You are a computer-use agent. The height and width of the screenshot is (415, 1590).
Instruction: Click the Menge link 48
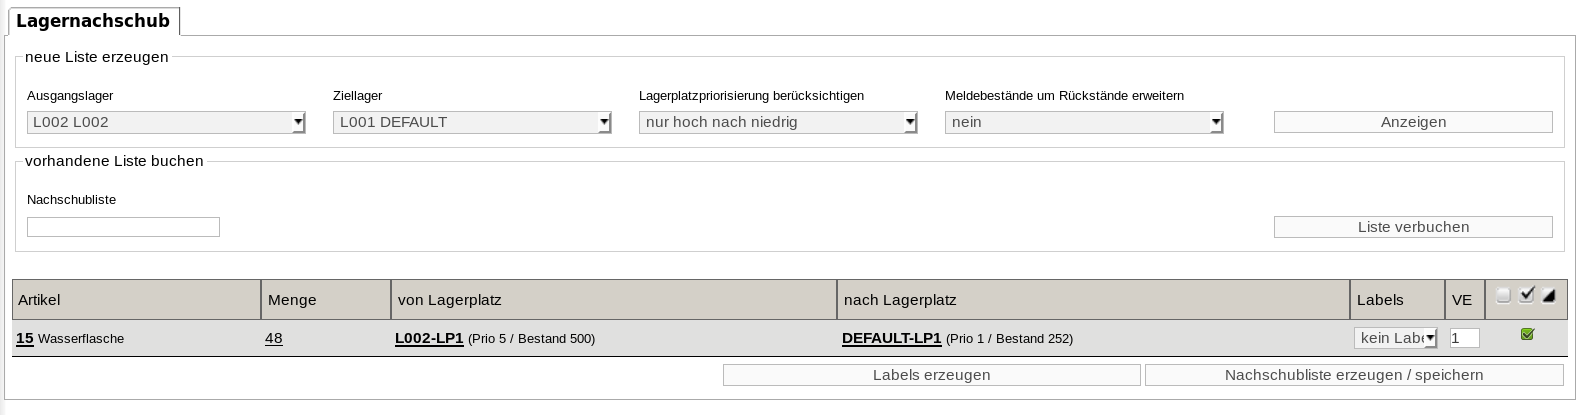click(x=274, y=338)
